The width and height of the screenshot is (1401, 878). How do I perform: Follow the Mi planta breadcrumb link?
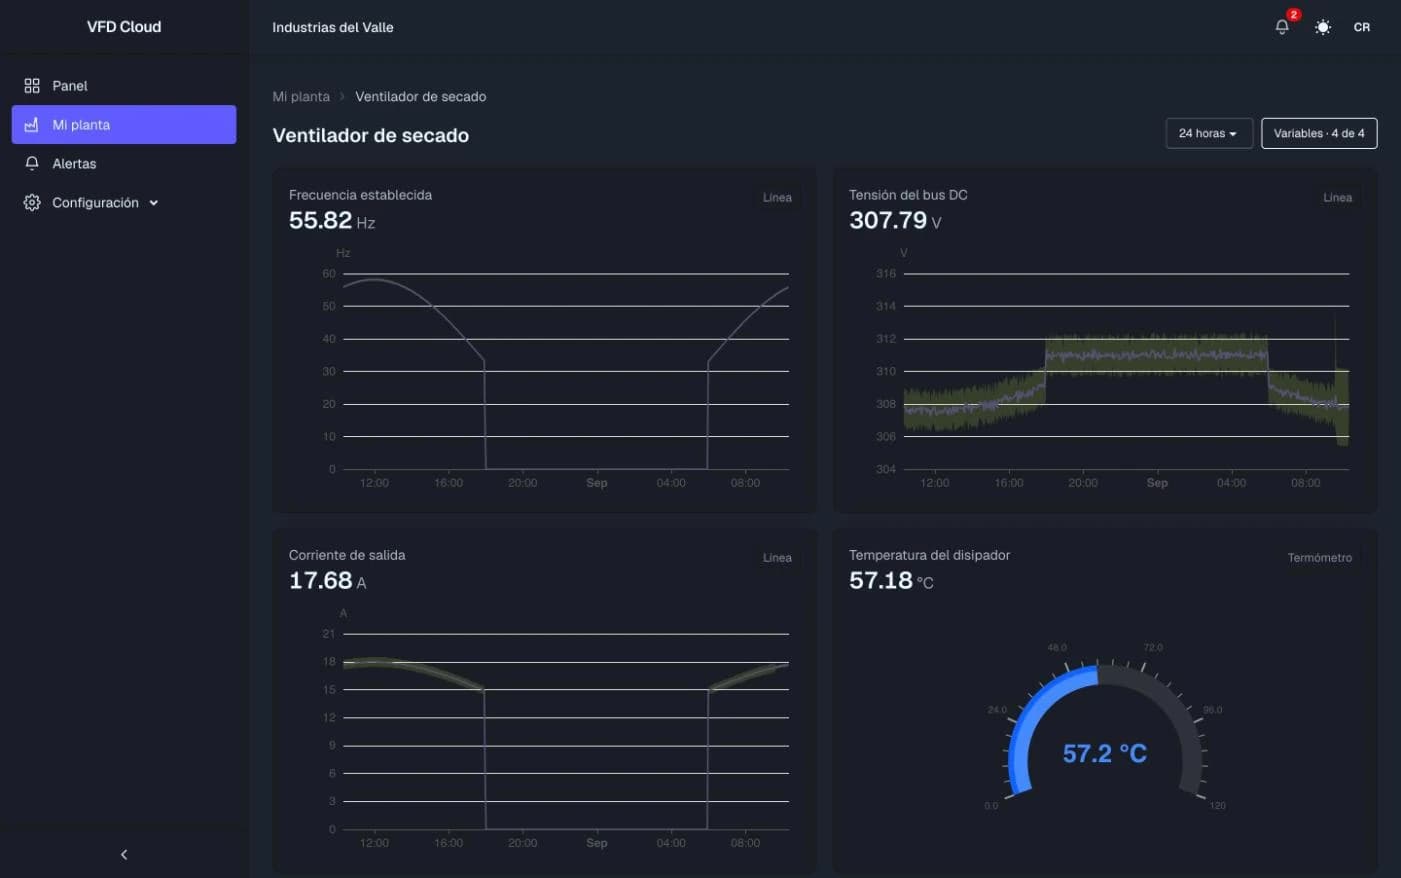[x=301, y=97]
